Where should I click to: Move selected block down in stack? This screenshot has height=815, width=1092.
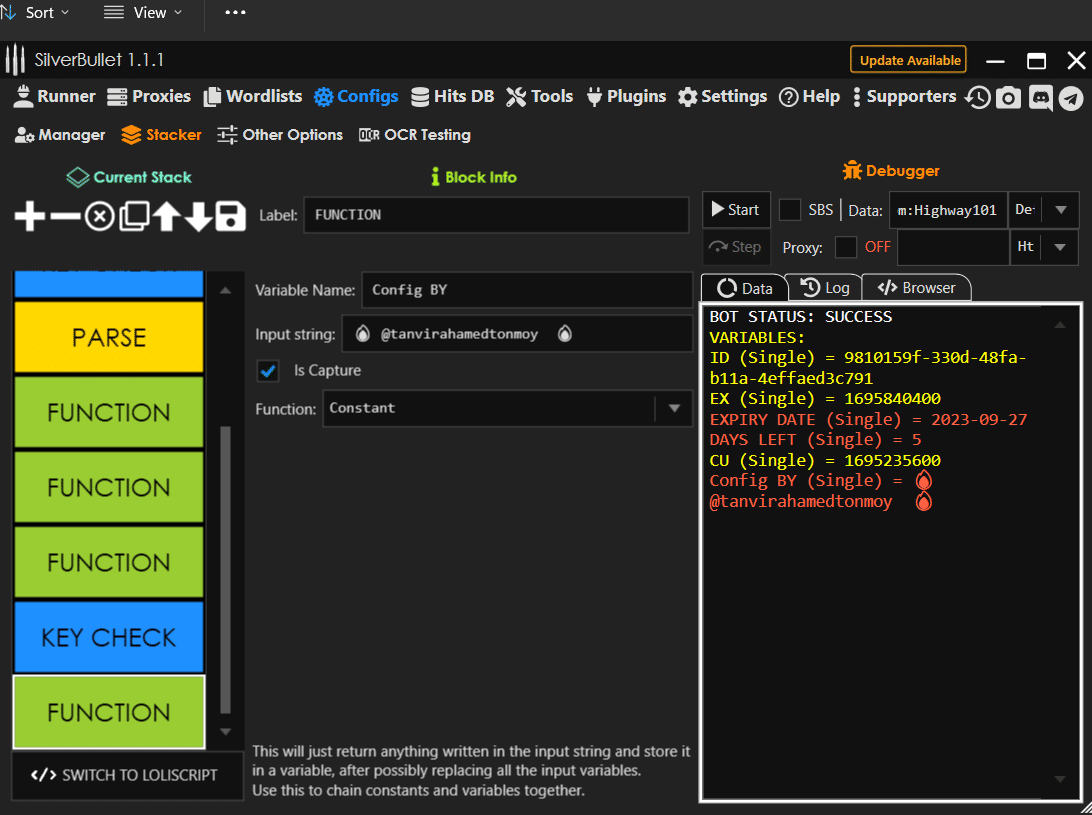point(199,216)
